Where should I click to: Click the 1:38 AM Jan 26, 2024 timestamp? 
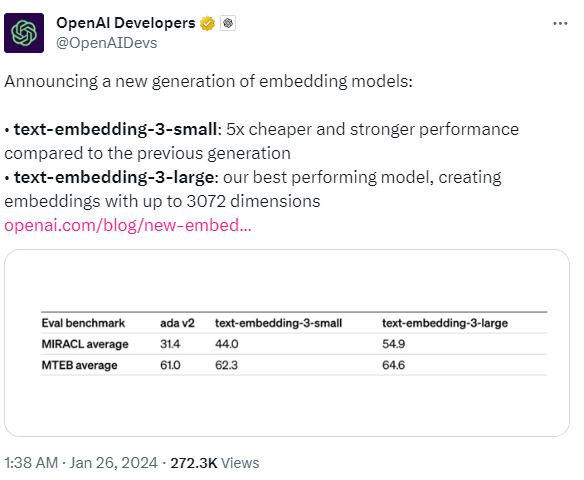81,463
